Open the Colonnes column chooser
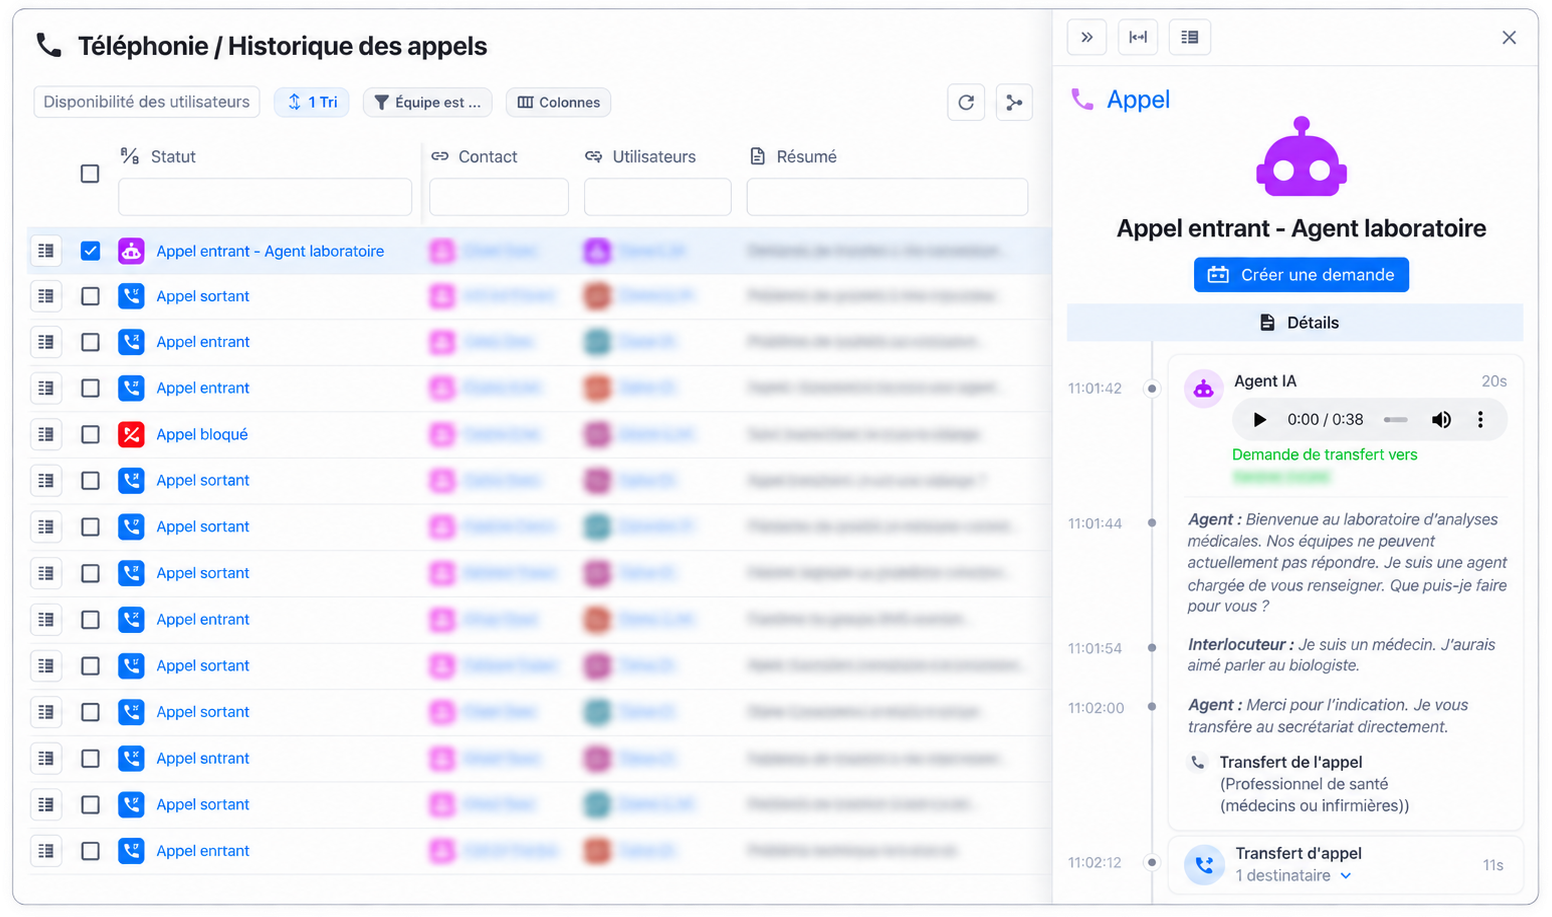 tap(559, 102)
